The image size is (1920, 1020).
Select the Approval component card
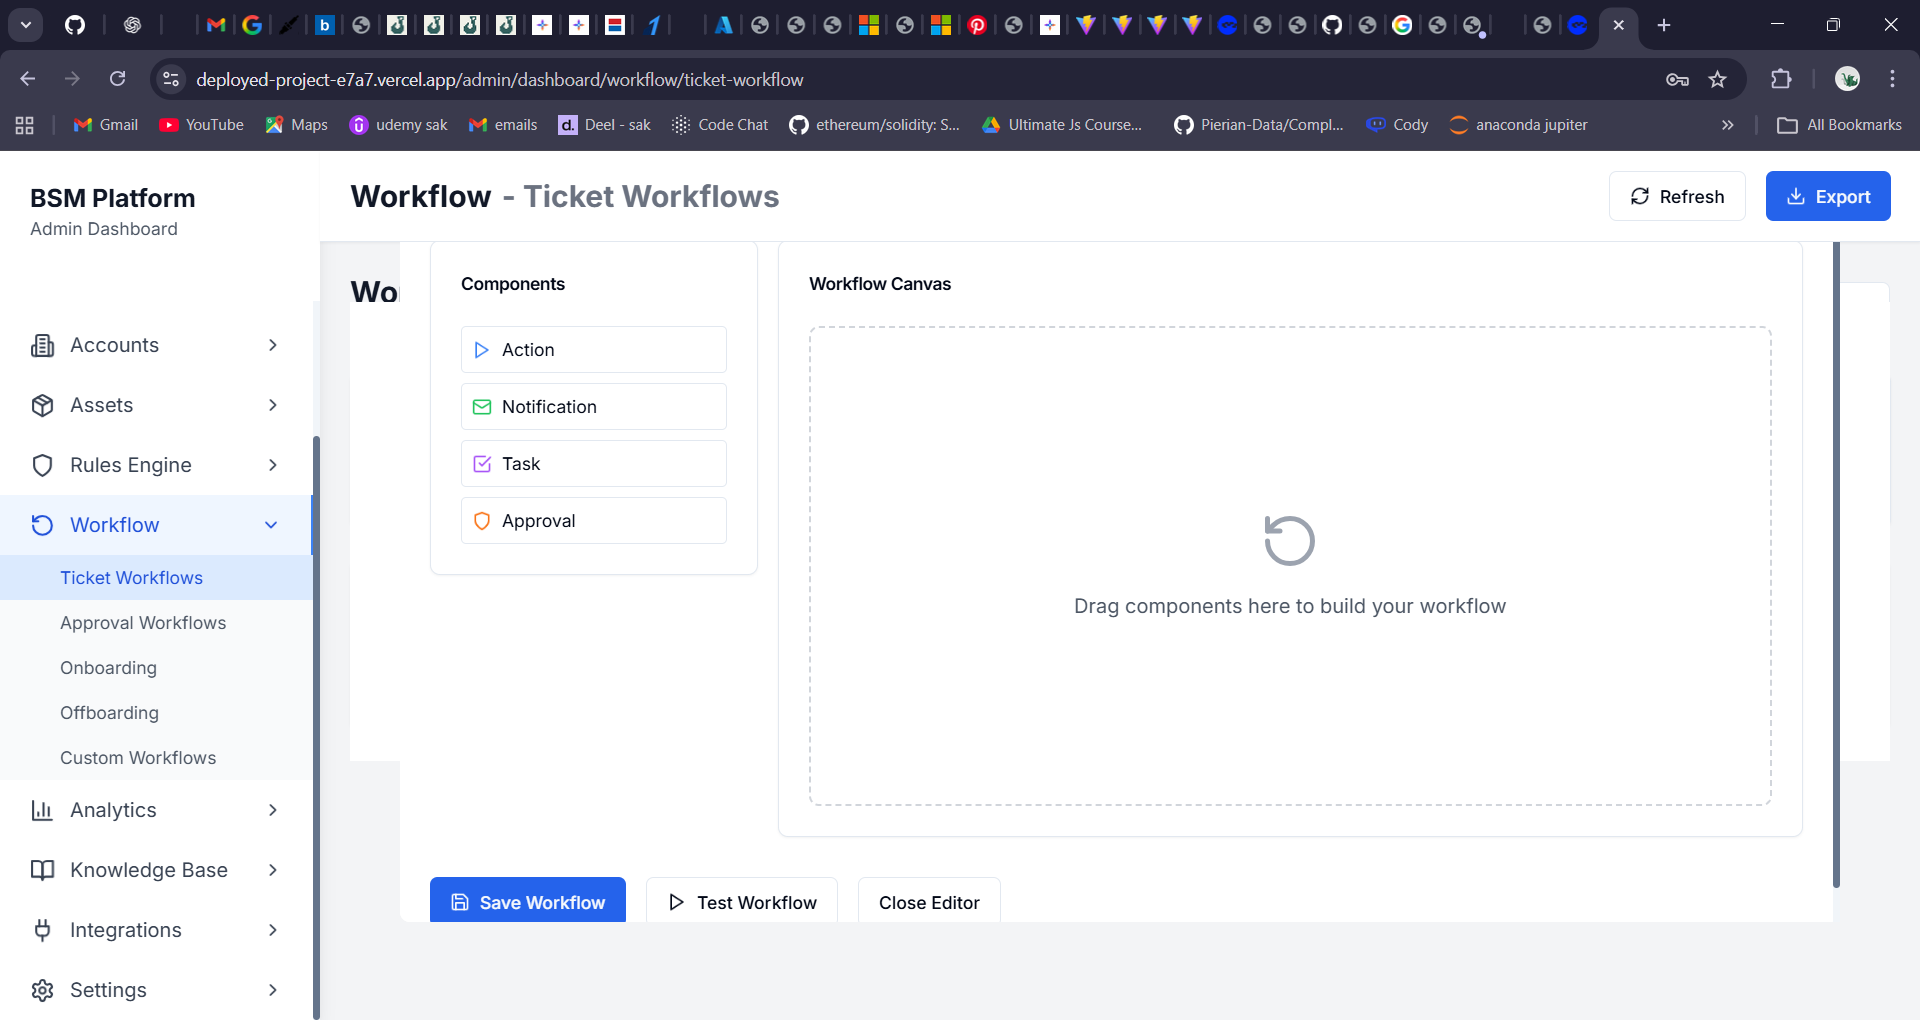click(594, 521)
